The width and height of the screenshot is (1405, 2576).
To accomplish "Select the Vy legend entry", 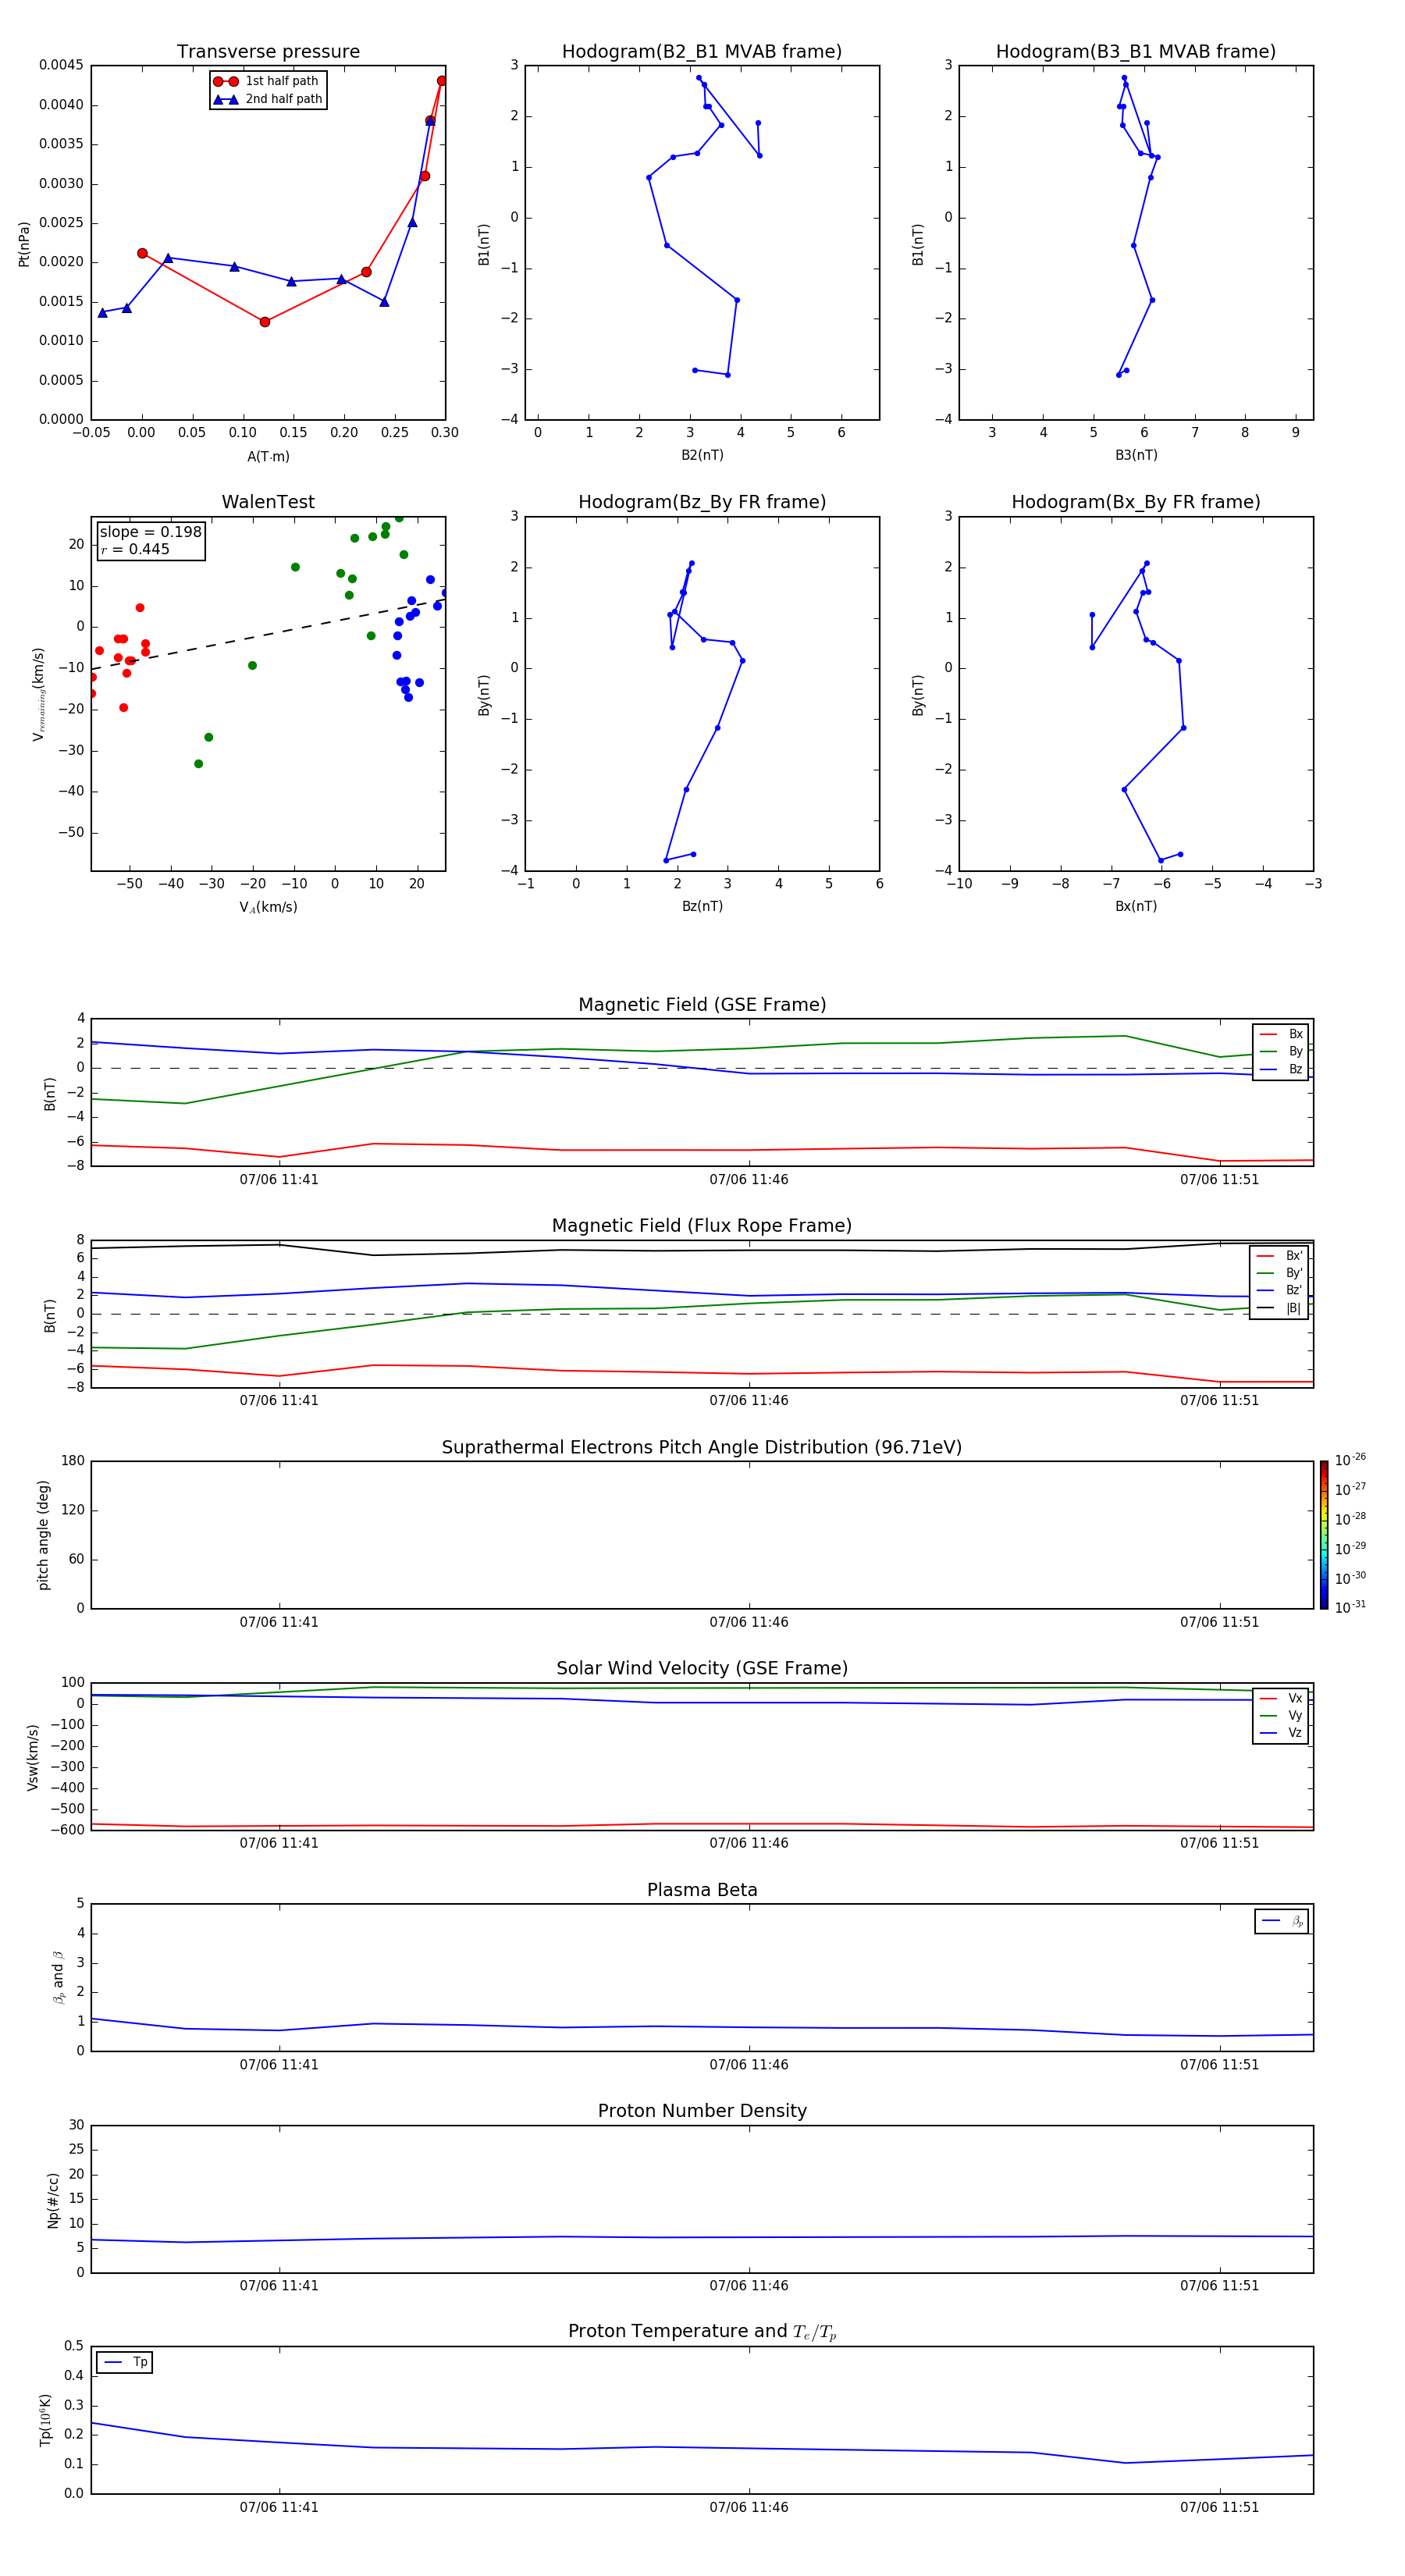I will click(1281, 1716).
